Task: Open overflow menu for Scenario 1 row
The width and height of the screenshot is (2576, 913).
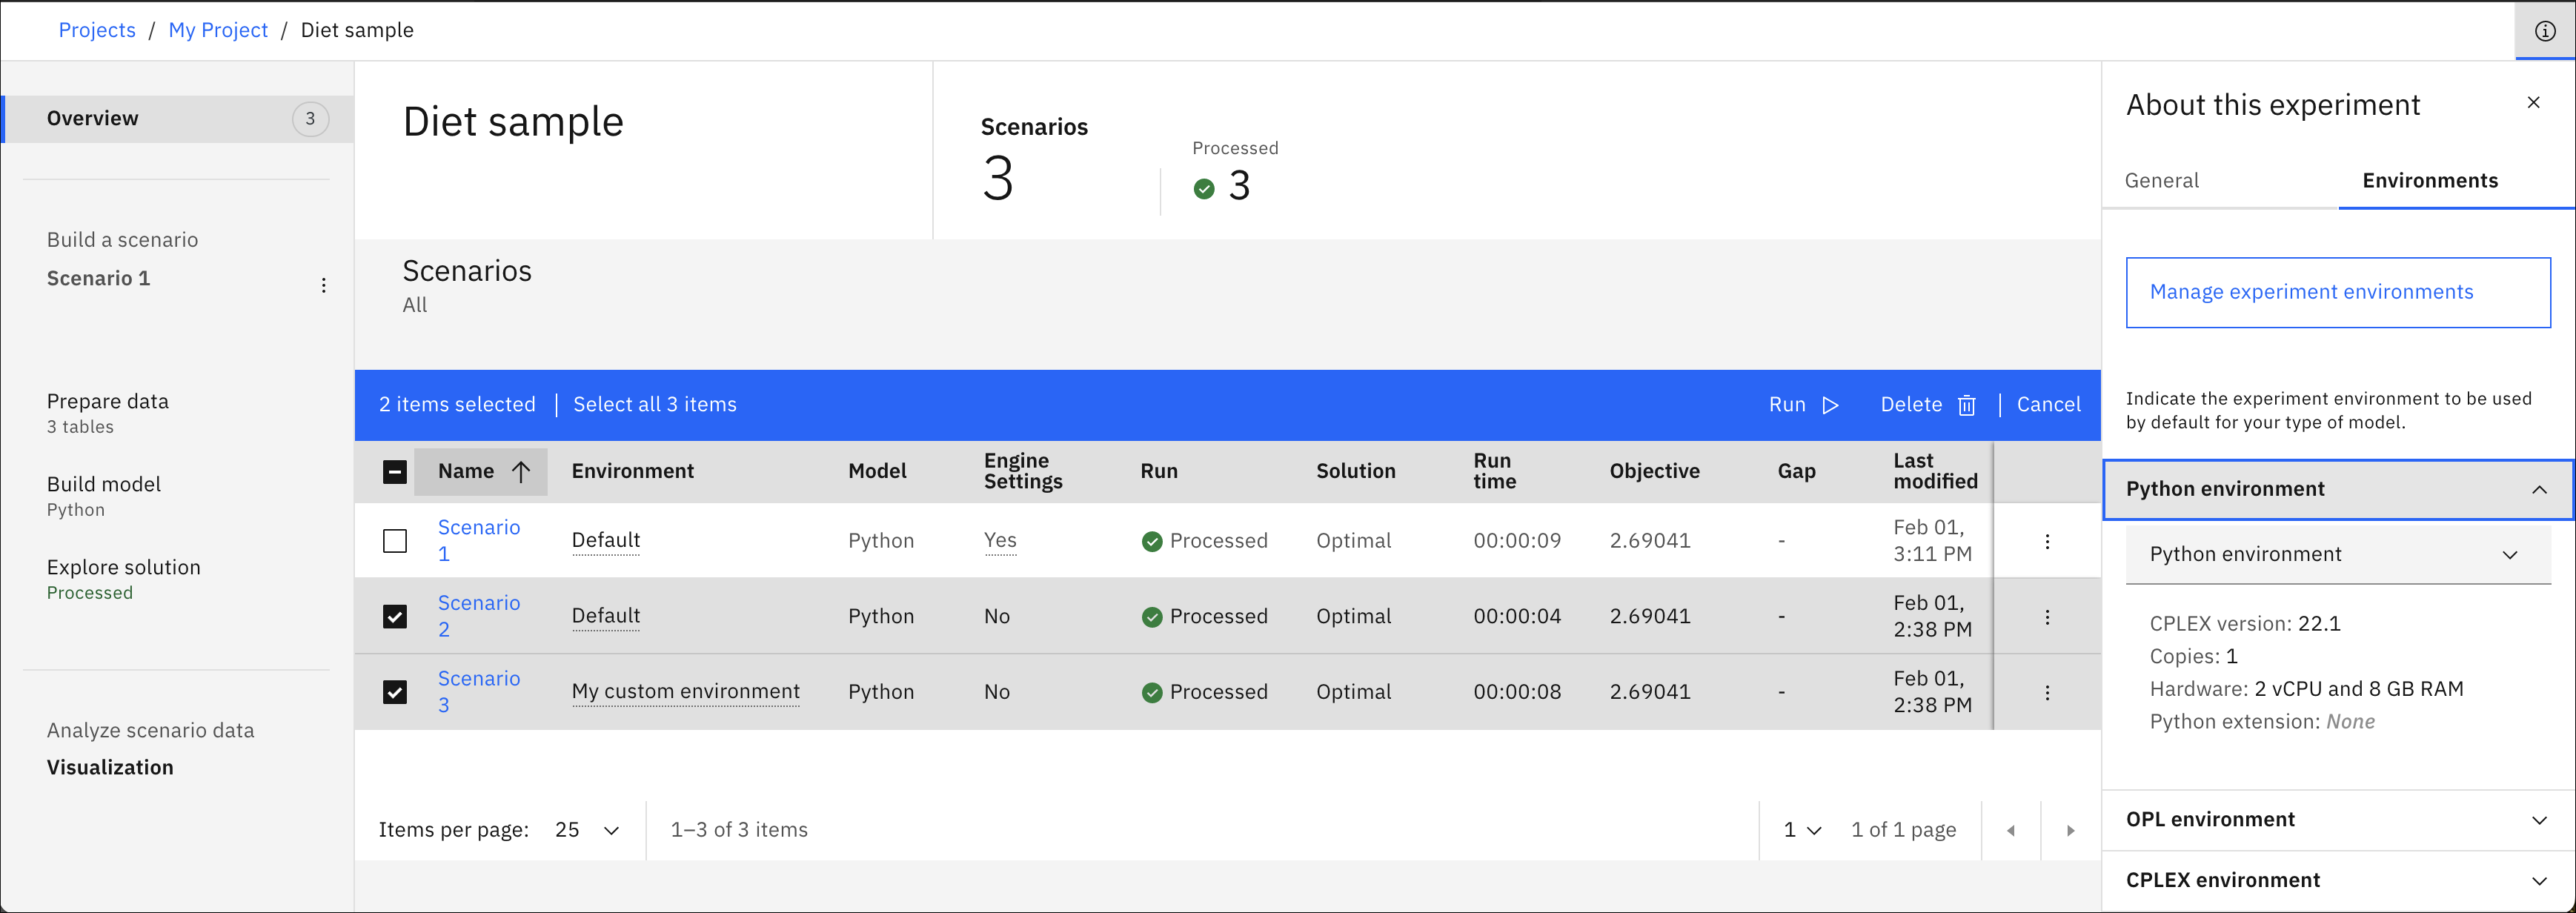Action: coord(2047,541)
